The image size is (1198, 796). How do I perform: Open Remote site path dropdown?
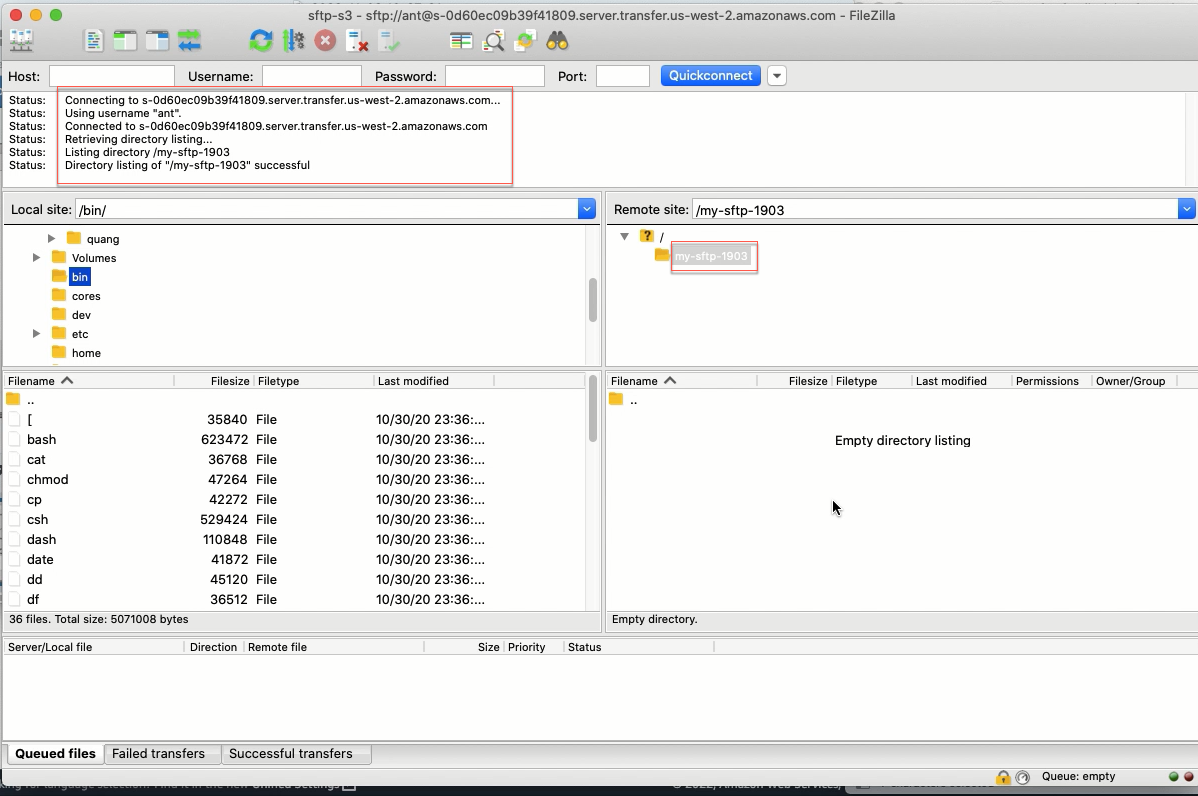1186,209
